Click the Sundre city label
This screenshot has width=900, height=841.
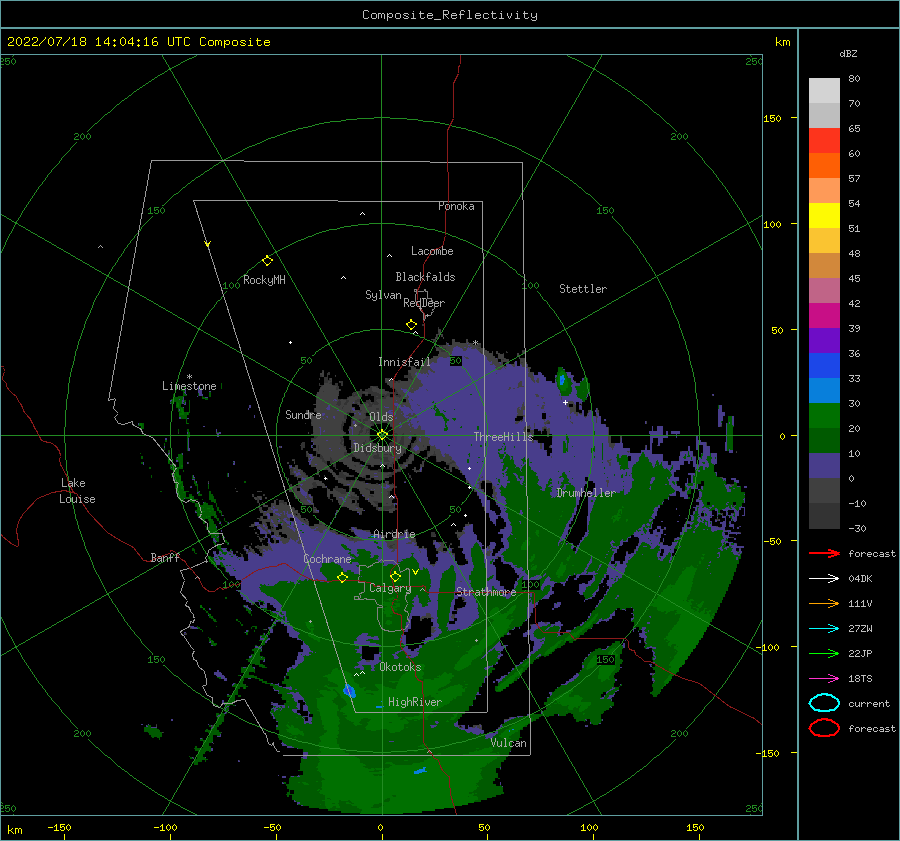coord(303,414)
